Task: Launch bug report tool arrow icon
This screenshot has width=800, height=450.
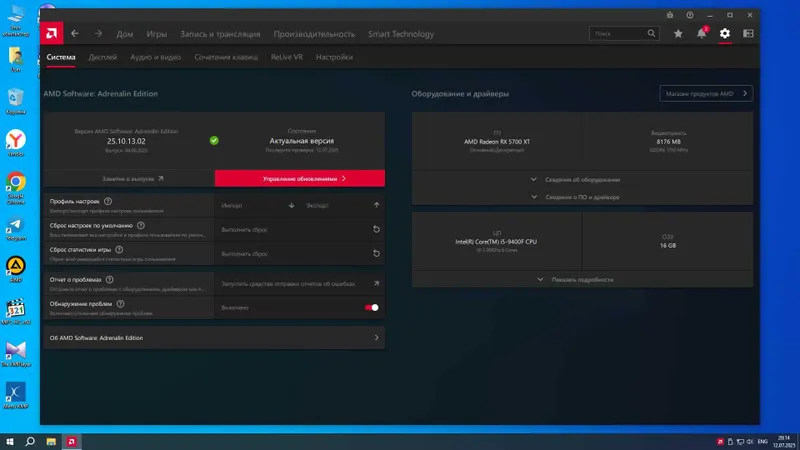Action: click(377, 283)
